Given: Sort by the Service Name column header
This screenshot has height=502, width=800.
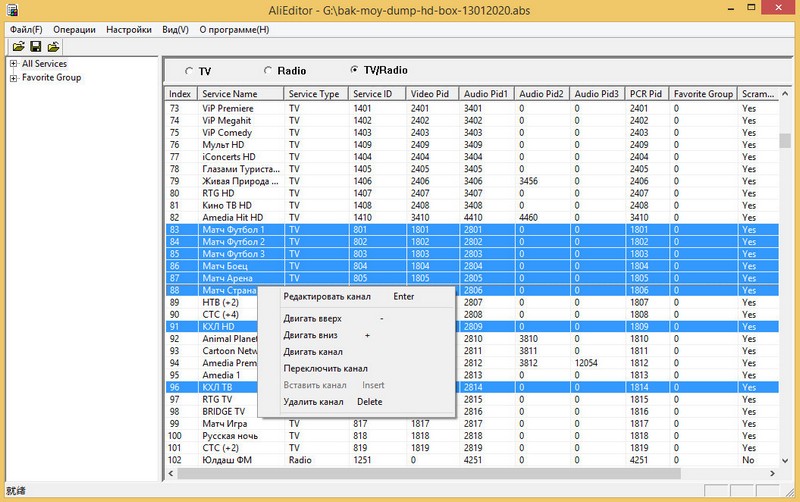Looking at the screenshot, I should point(240,94).
